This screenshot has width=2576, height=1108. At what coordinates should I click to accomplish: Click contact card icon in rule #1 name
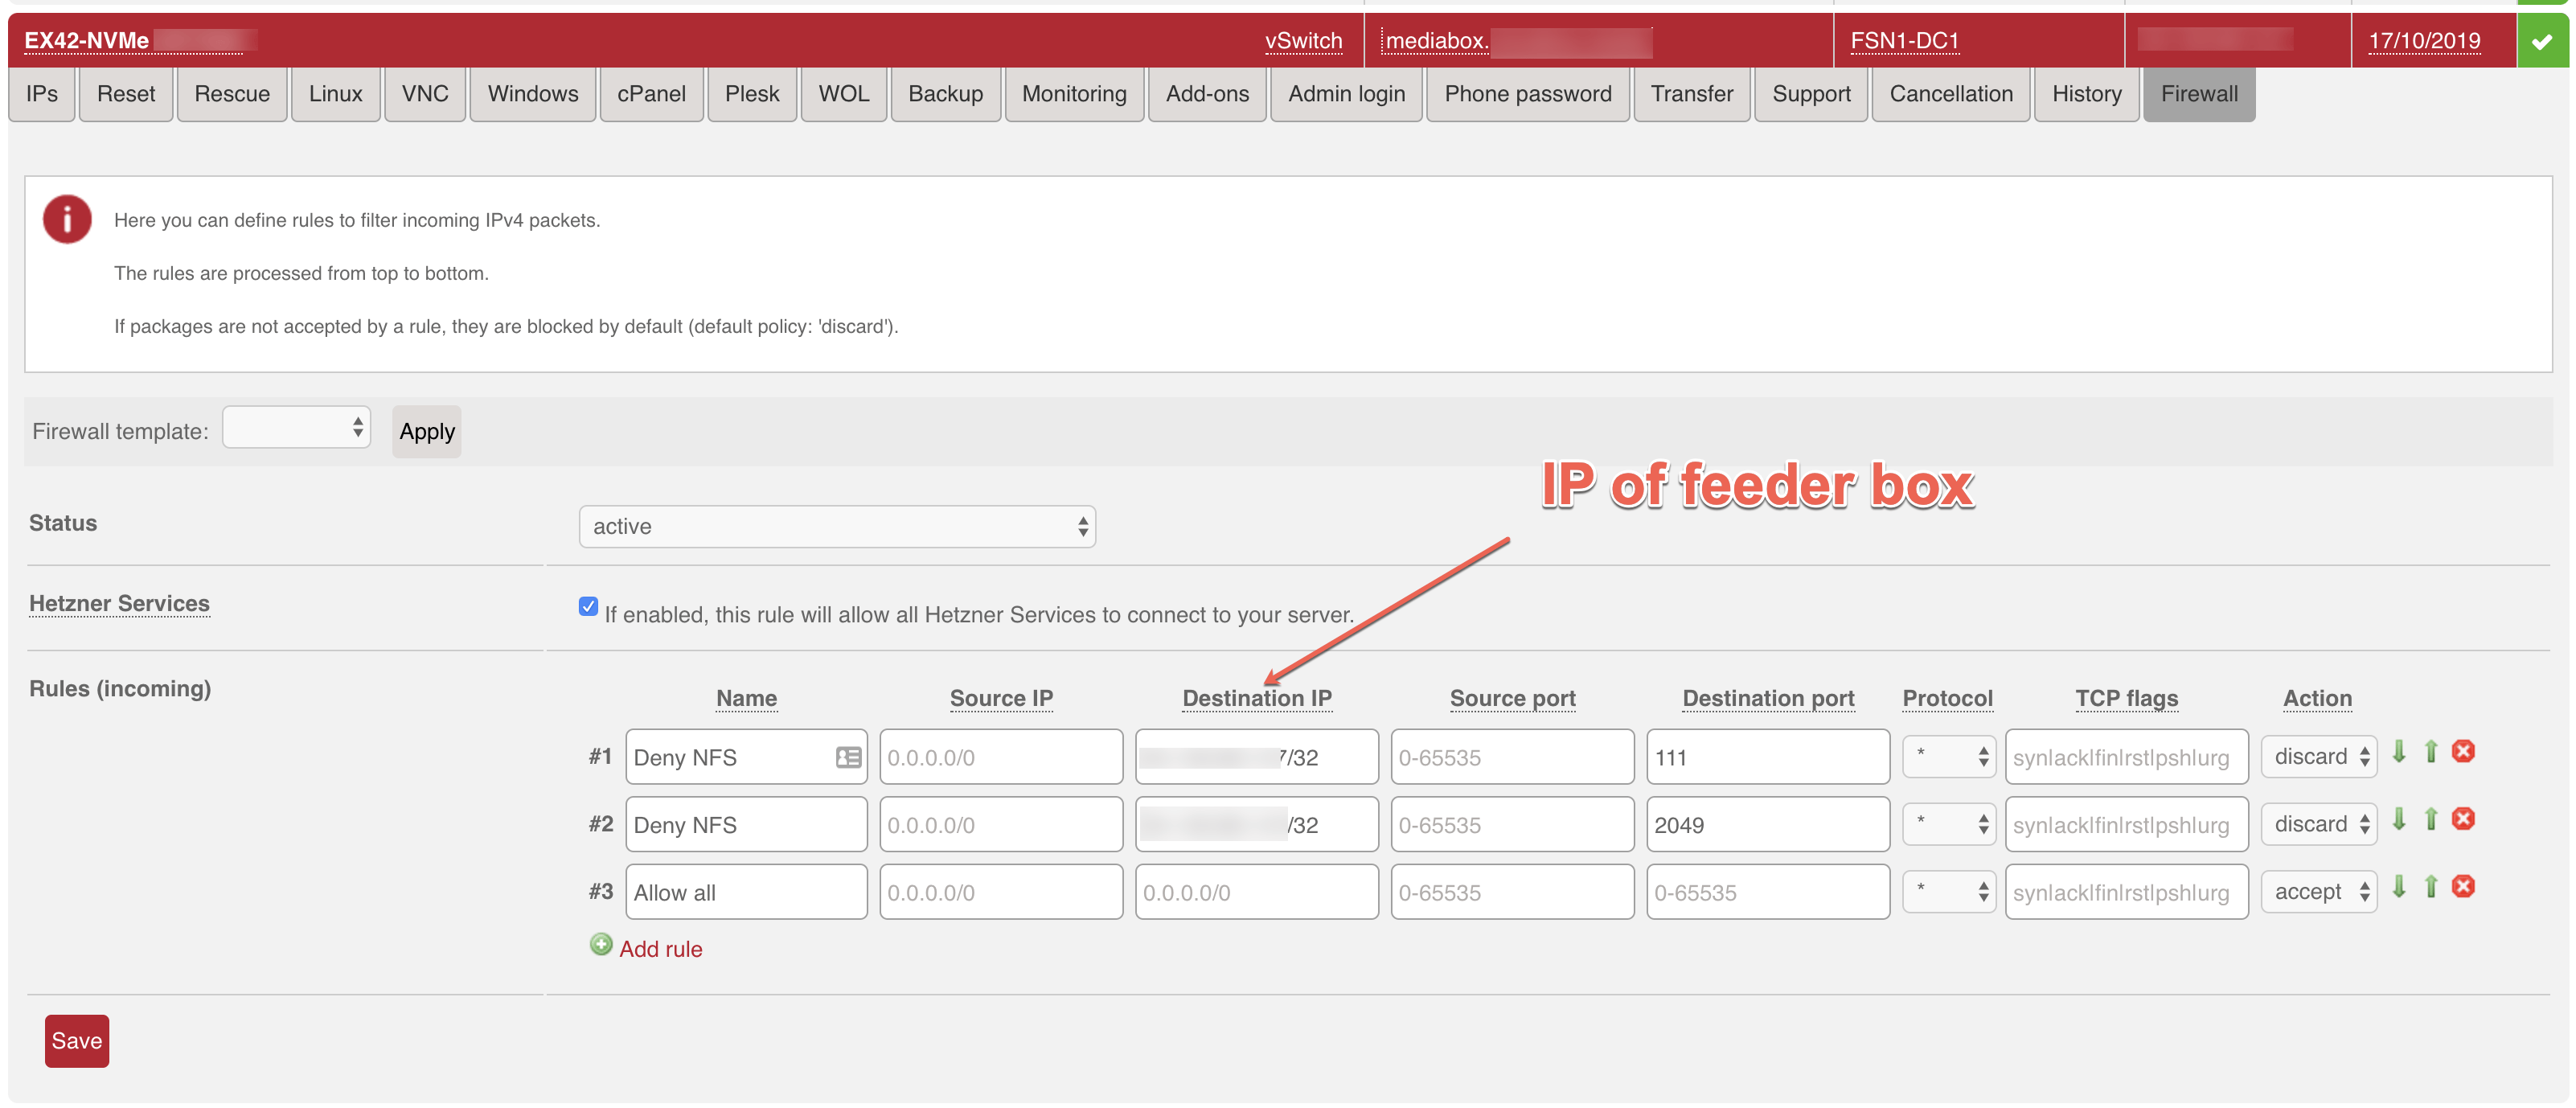[848, 758]
